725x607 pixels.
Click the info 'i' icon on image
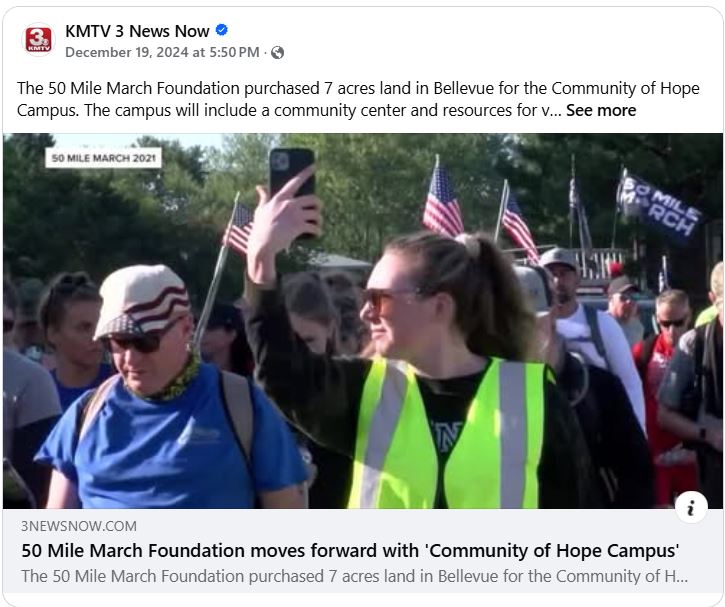coord(691,508)
